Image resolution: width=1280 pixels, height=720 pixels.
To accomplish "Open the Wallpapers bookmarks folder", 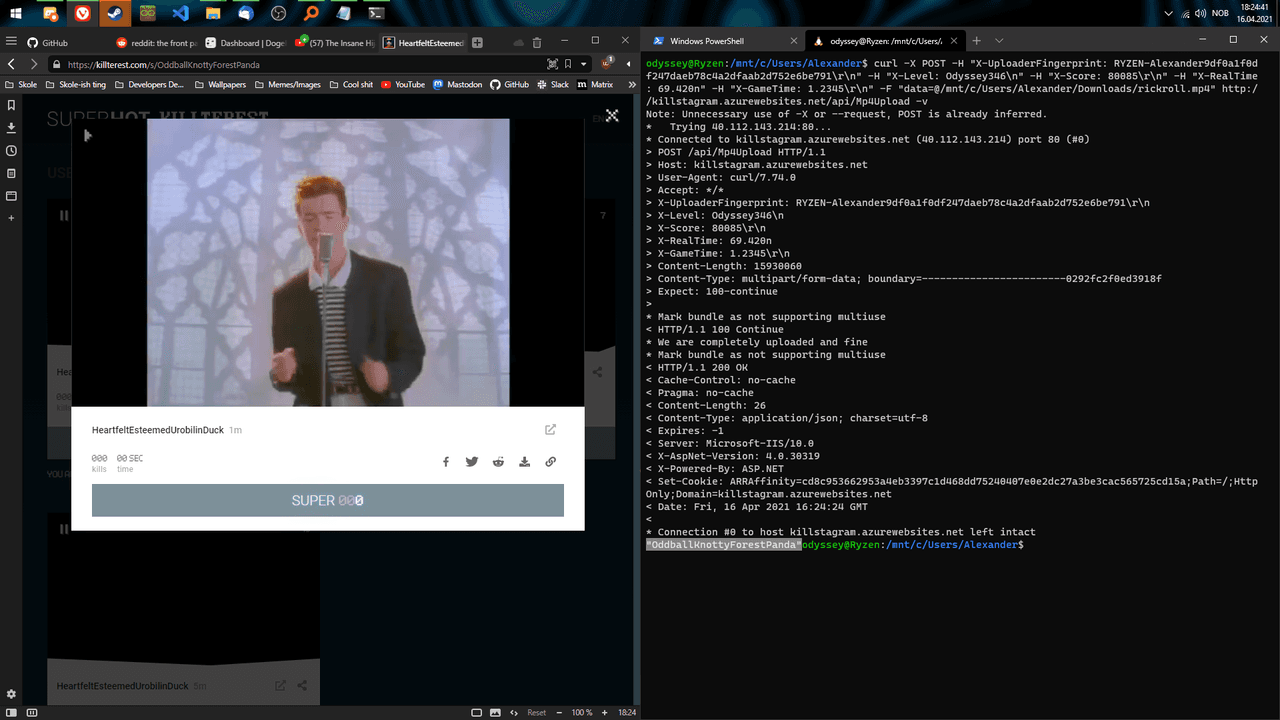I will 219,85.
